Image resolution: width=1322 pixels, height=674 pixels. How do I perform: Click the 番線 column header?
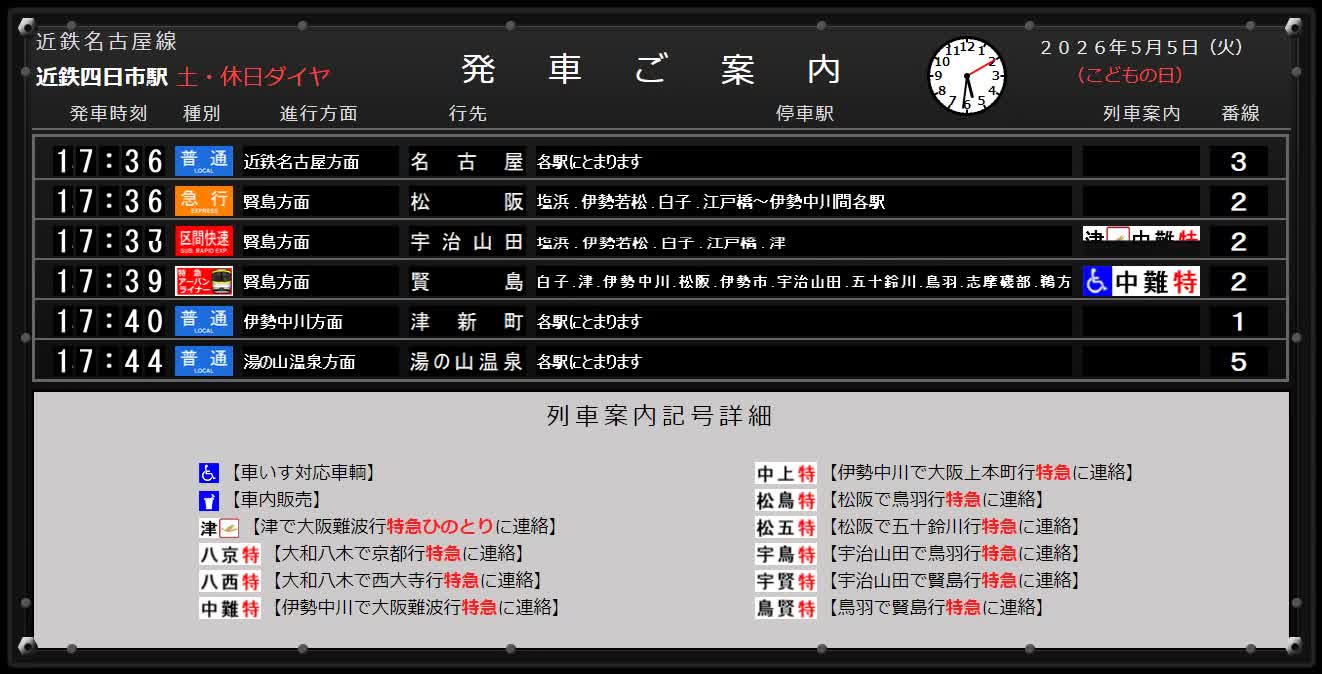tap(1240, 114)
